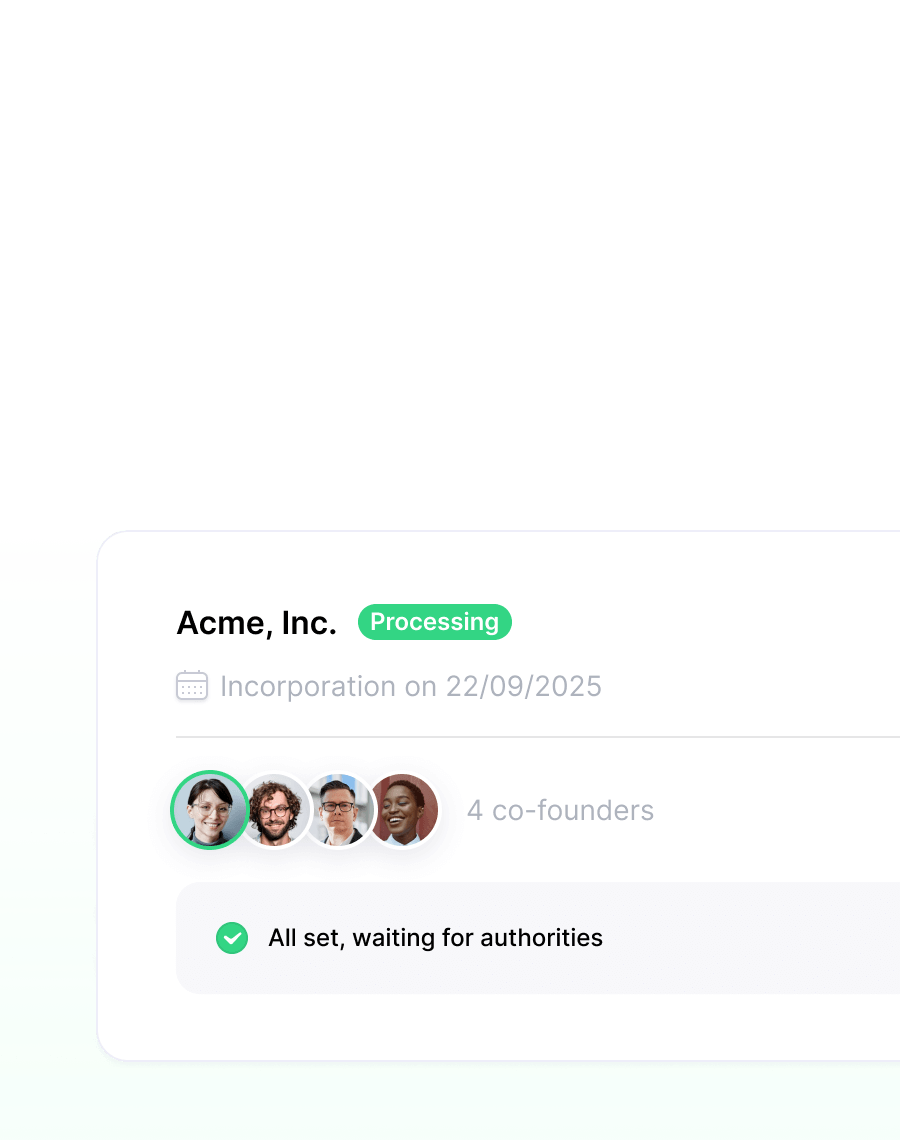Open the curly-haired bearded co-founder avatar
The height and width of the screenshot is (1140, 900).
point(276,810)
